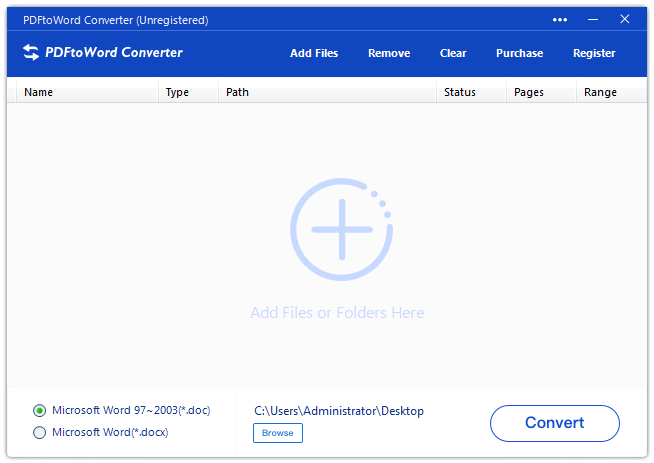
Task: Click the Status column header
Action: [x=472, y=92]
